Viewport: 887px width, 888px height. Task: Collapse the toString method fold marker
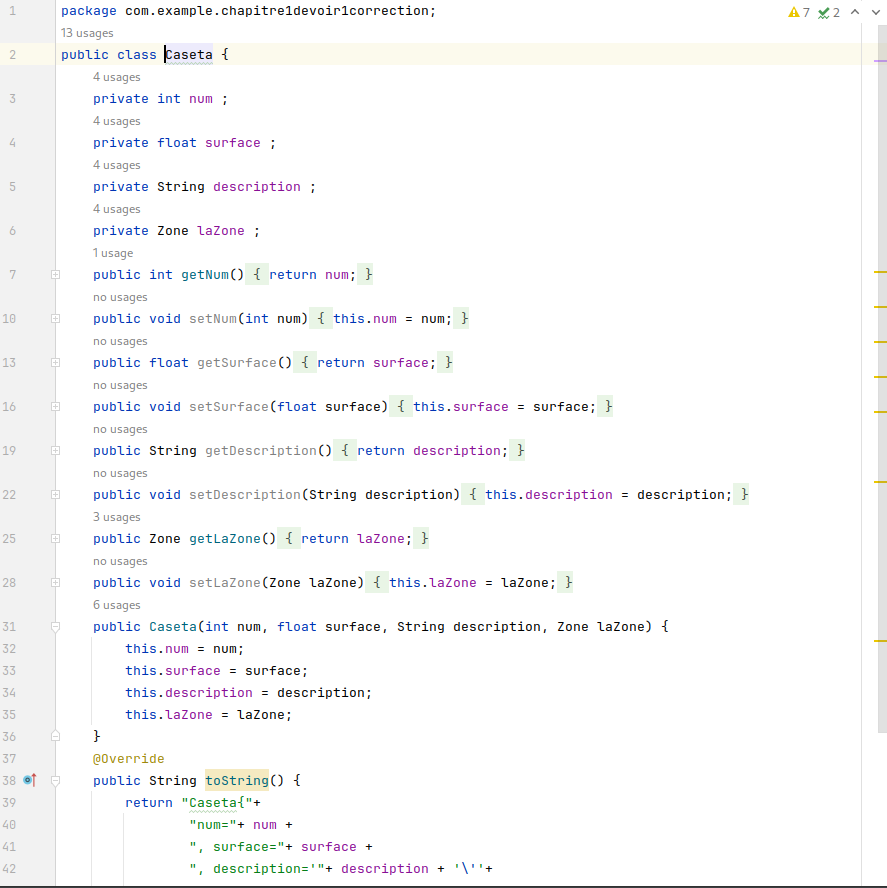pos(56,781)
